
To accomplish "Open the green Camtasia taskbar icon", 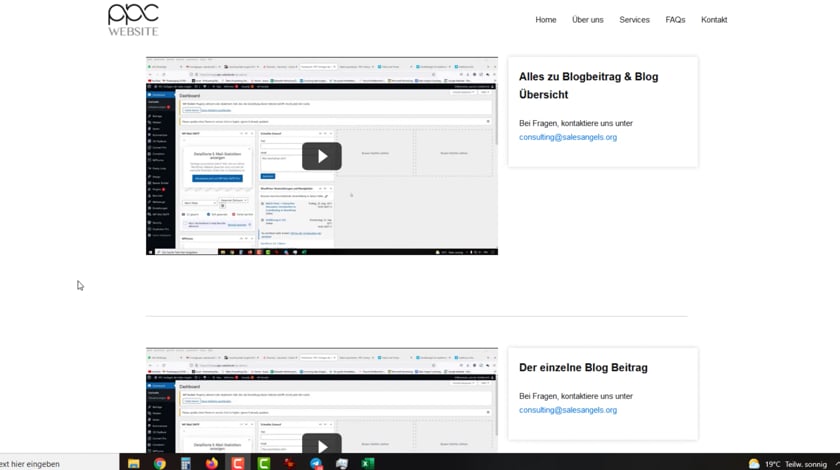I will click(x=264, y=464).
